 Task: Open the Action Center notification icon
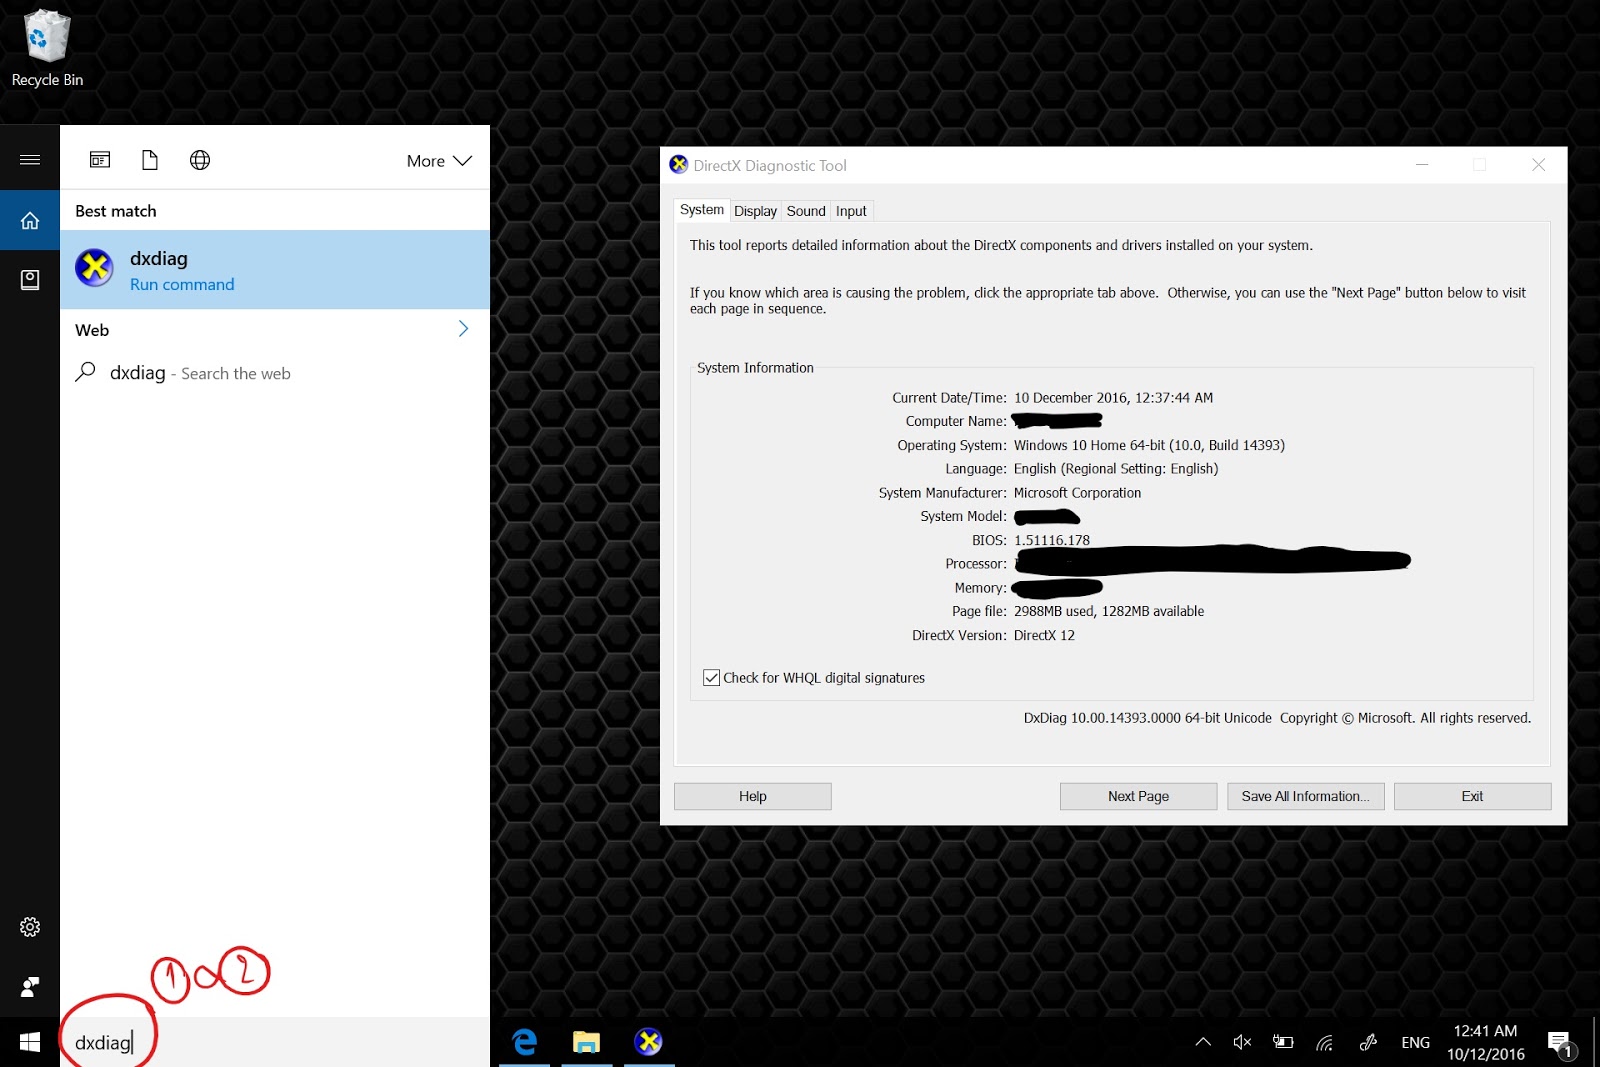coord(1561,1044)
